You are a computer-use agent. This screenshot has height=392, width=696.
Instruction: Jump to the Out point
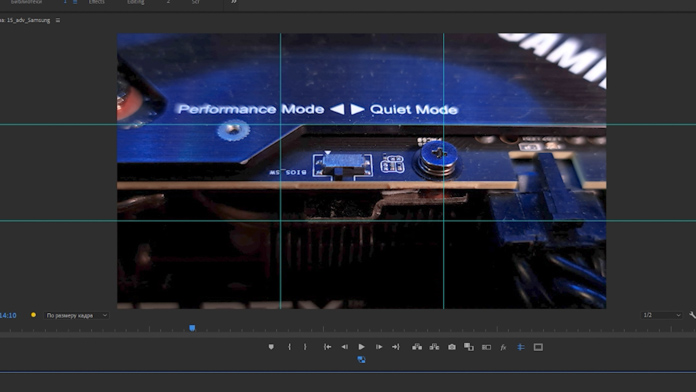tap(395, 347)
